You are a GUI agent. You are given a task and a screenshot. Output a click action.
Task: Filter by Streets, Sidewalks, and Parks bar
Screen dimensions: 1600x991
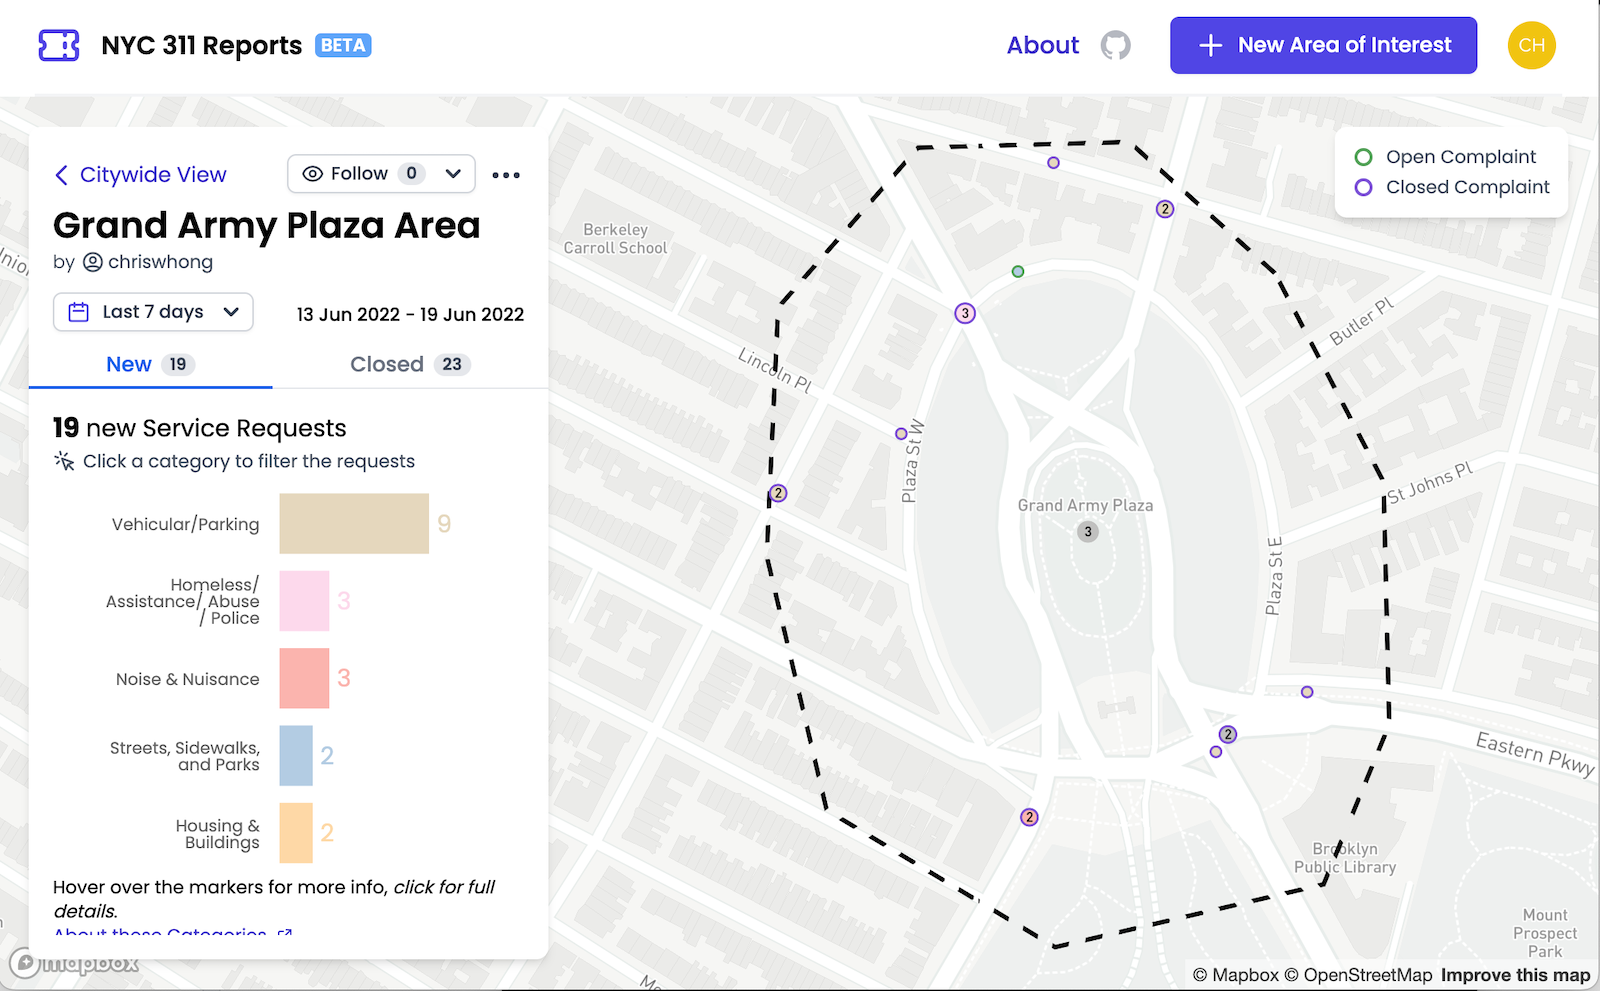pos(296,756)
